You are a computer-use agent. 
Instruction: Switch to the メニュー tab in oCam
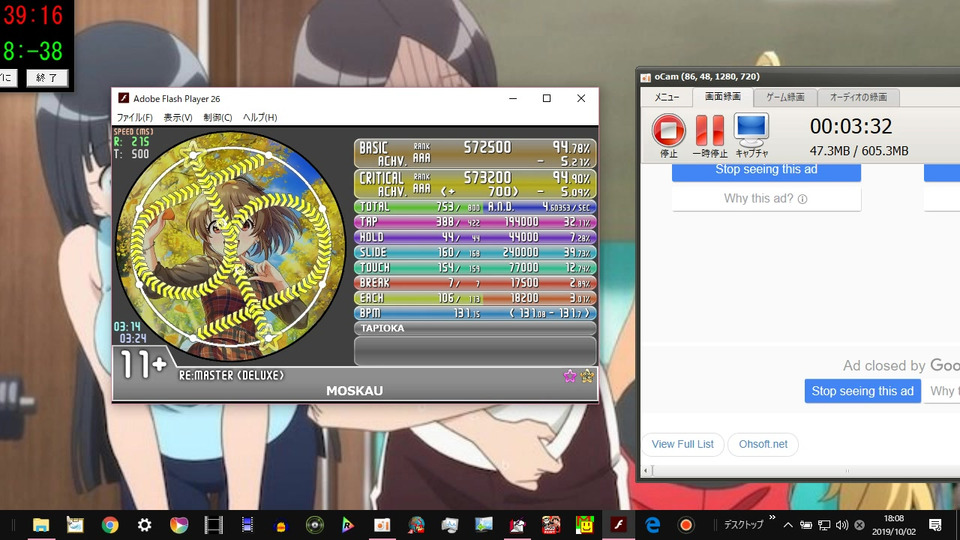click(667, 97)
